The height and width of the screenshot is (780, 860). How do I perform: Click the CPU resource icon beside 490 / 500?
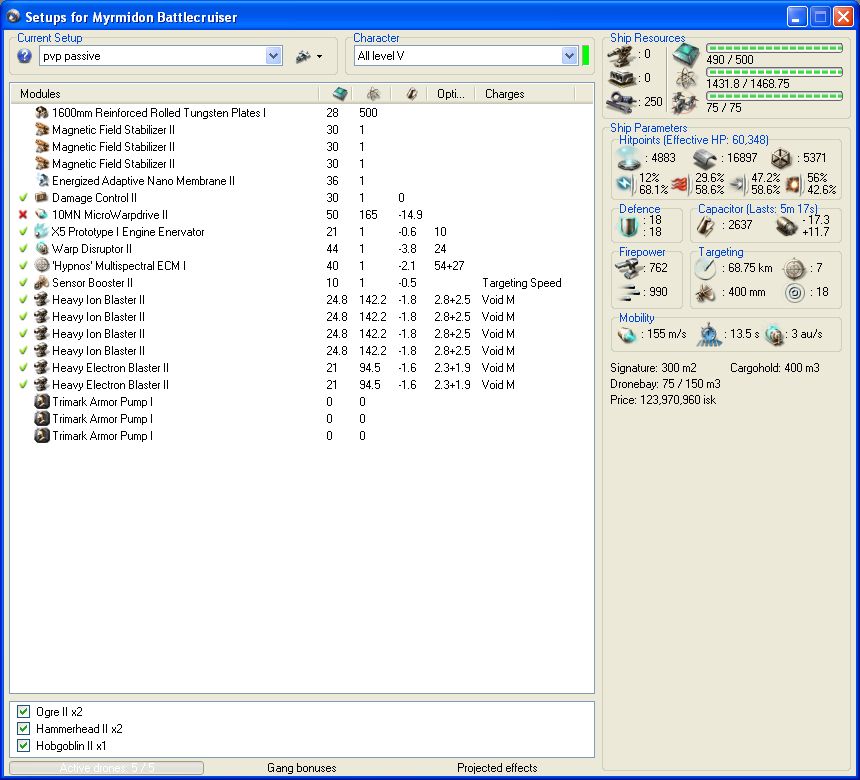pyautogui.click(x=686, y=55)
